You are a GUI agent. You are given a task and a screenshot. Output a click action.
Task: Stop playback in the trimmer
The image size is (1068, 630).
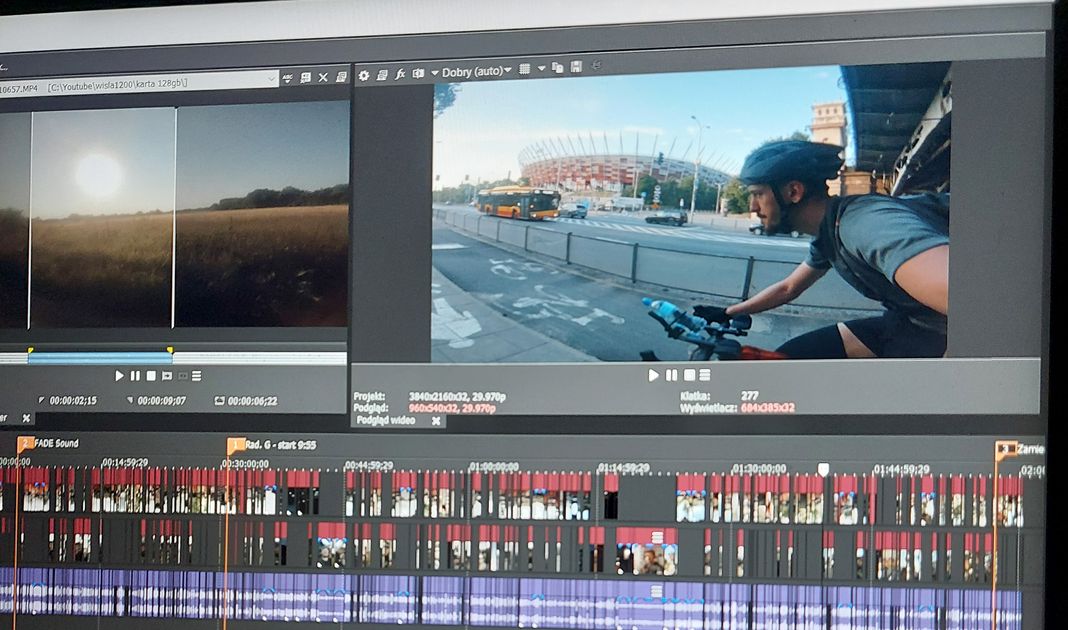[x=151, y=376]
